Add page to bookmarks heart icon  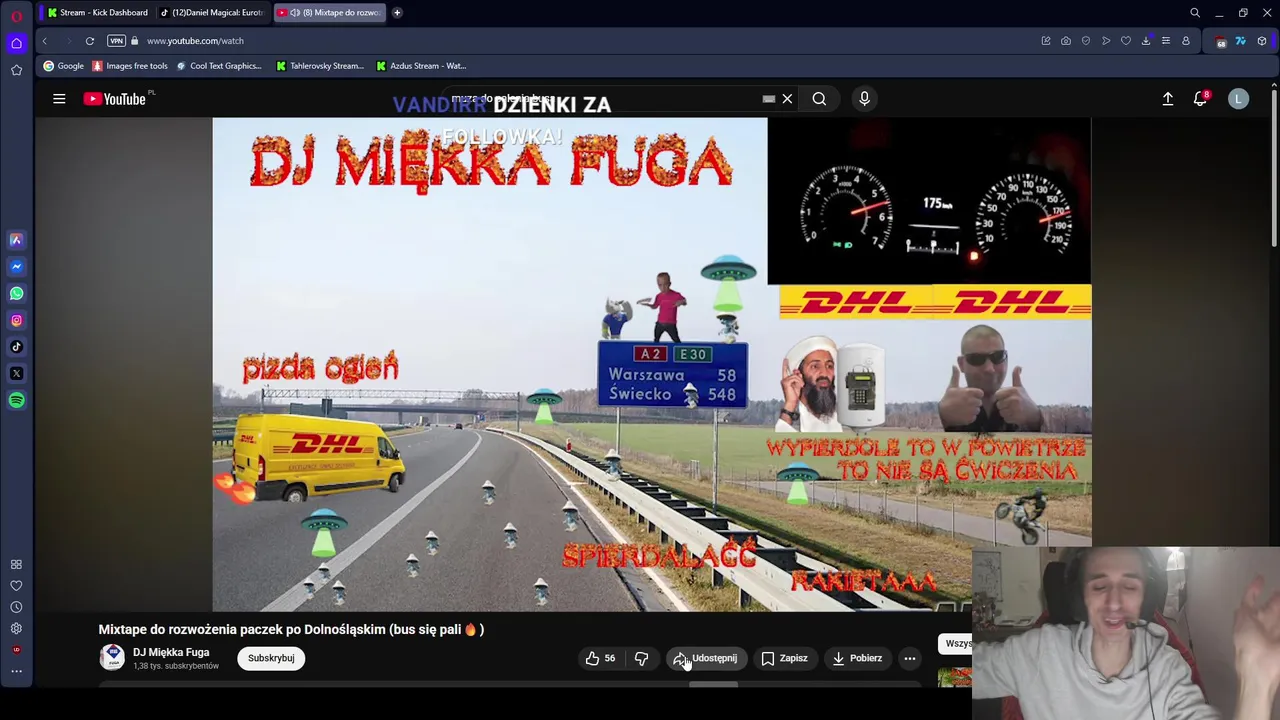1126,41
